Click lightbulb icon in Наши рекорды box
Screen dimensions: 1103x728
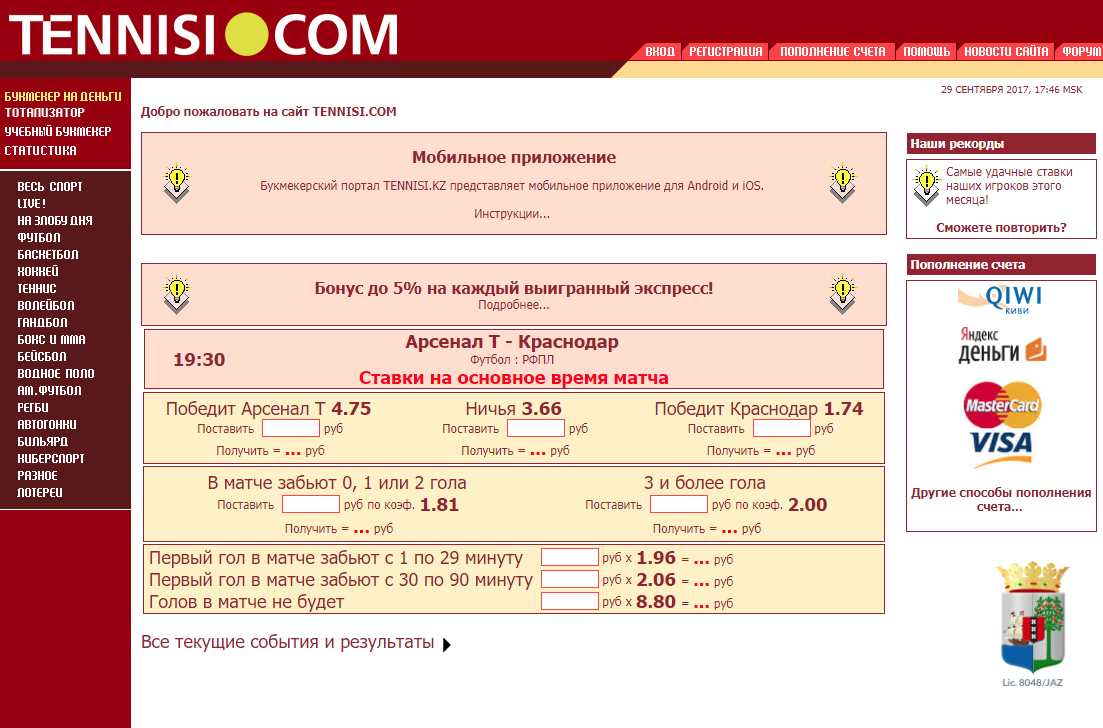point(926,185)
